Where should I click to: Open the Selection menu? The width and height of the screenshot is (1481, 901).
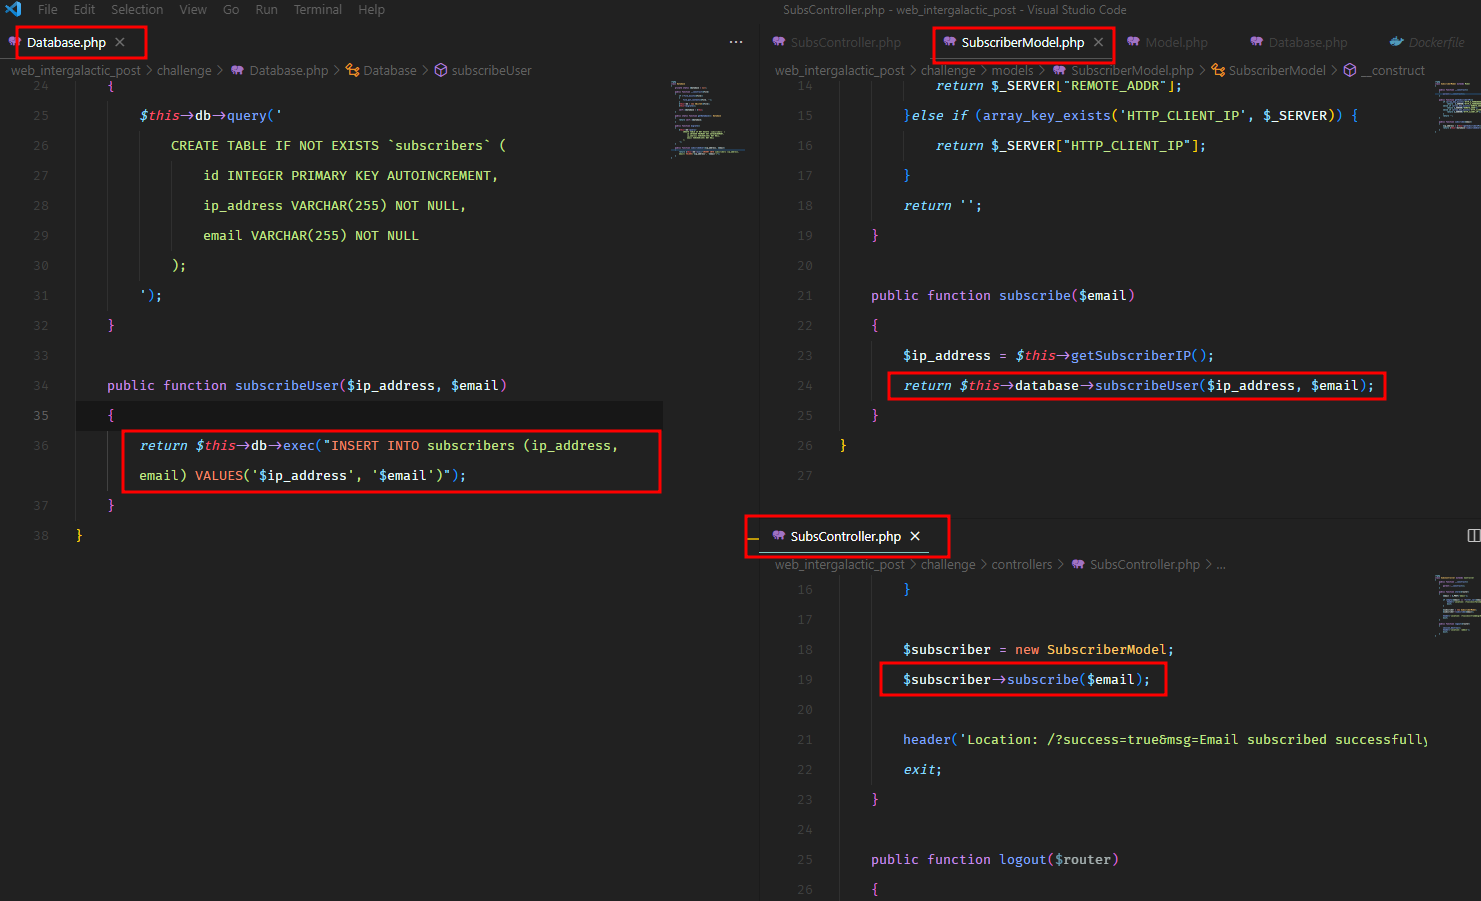137,9
